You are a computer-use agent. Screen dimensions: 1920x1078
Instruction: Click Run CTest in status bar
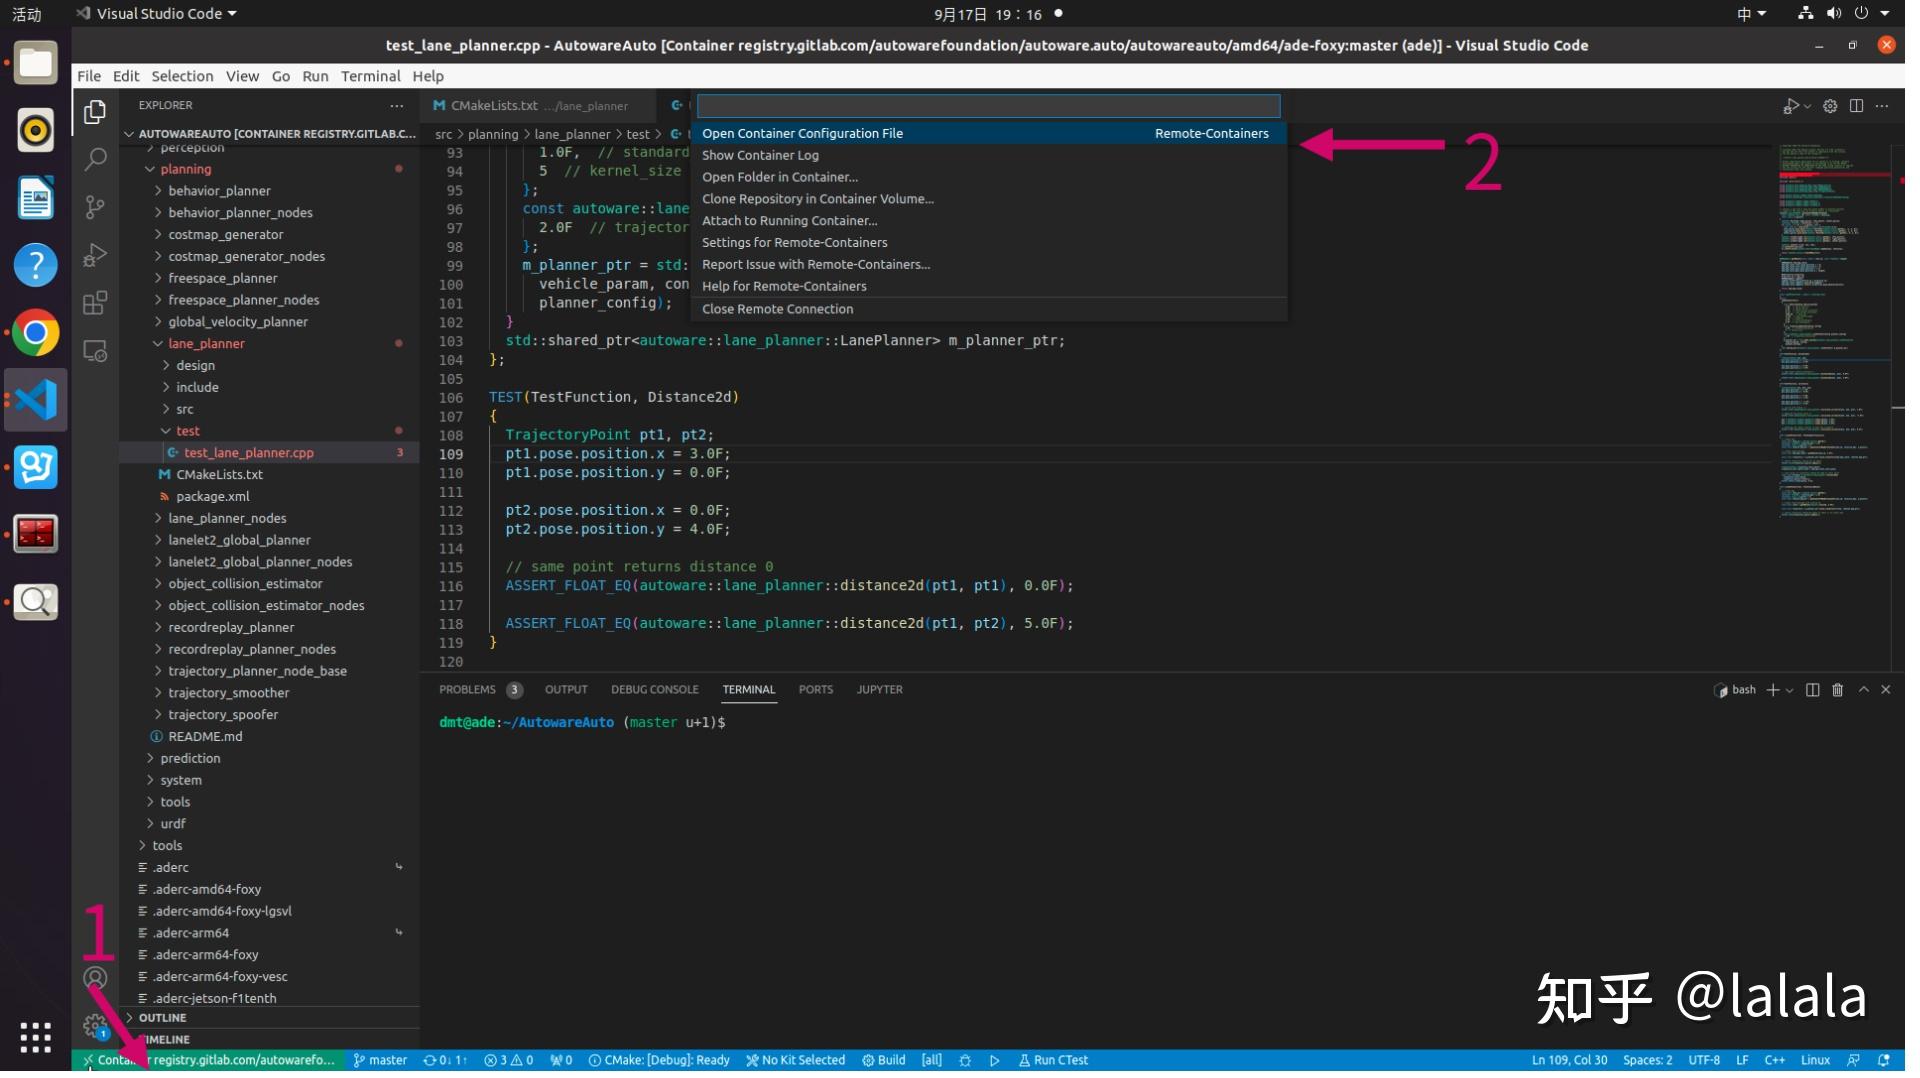1062,1068
